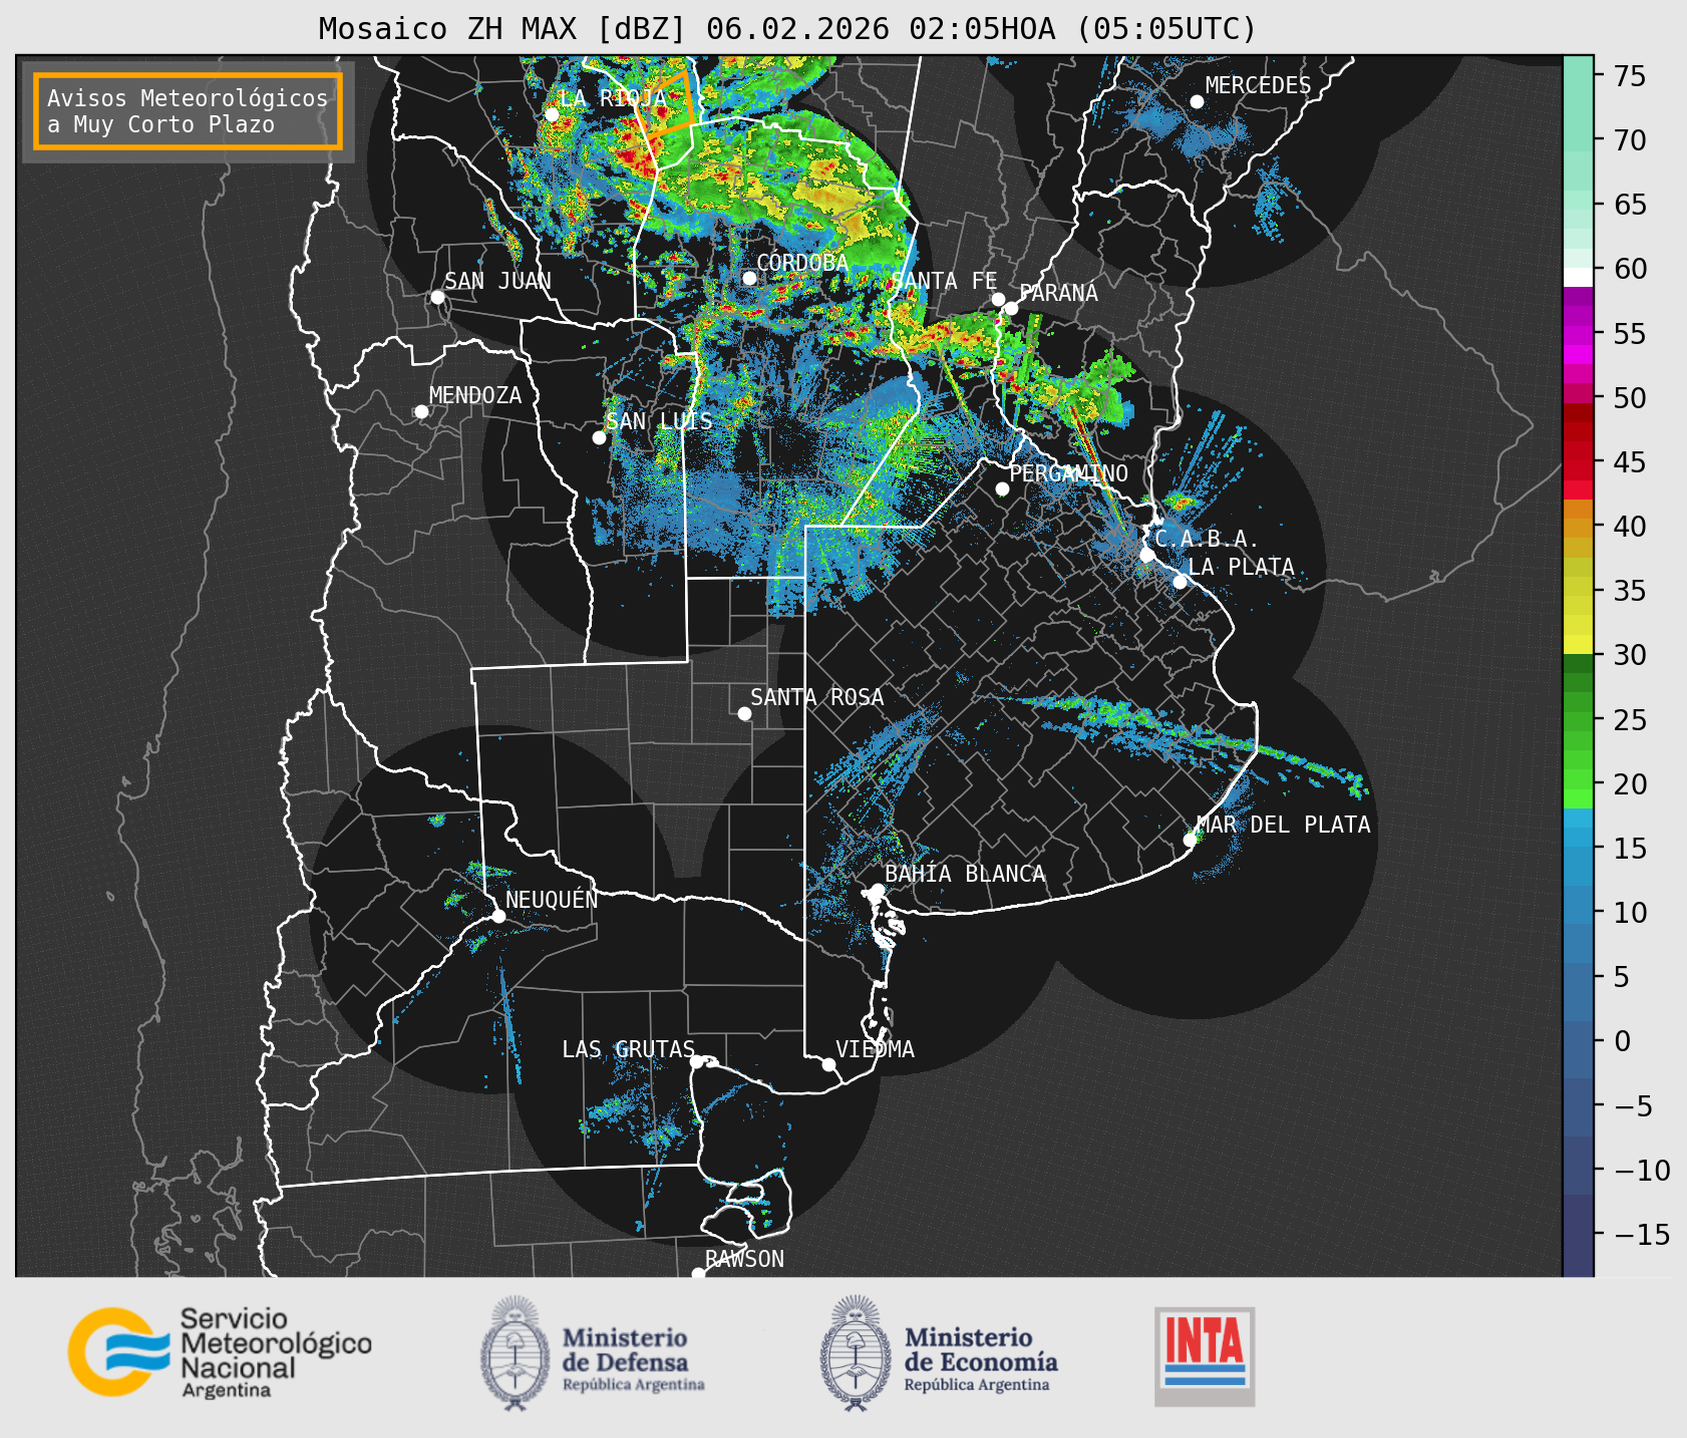Click the MERCEDES label text
The image size is (1687, 1438).
click(1258, 86)
